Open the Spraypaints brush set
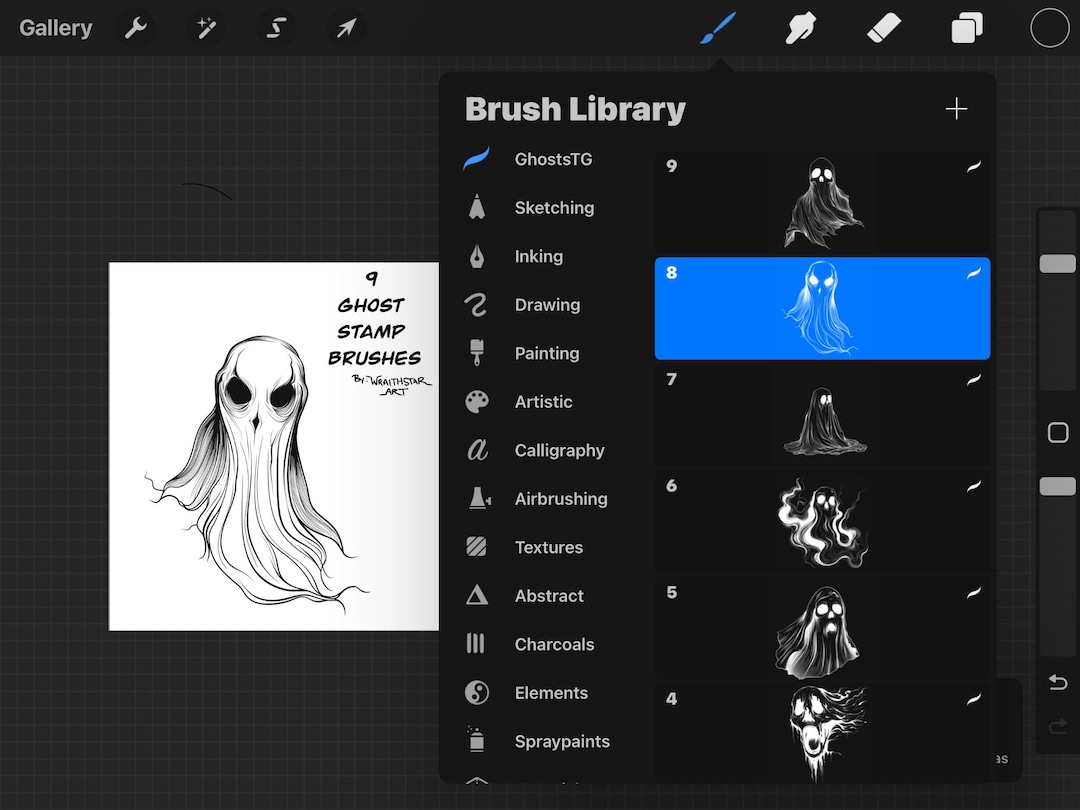The height and width of the screenshot is (810, 1080). click(x=562, y=742)
